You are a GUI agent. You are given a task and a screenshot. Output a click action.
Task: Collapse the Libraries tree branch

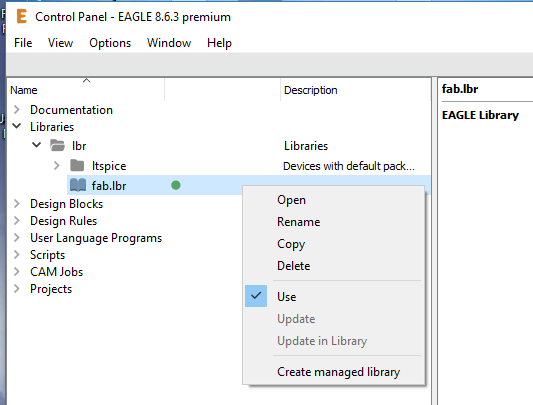pos(17,126)
